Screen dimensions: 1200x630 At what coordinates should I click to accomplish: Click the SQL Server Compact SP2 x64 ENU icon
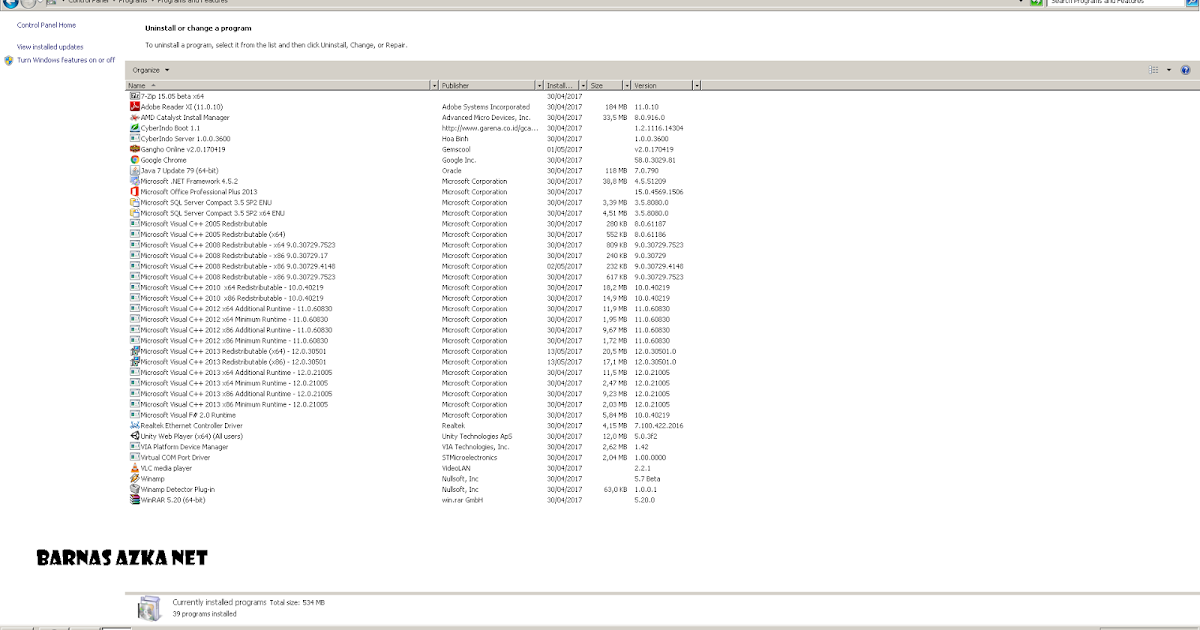[134, 213]
